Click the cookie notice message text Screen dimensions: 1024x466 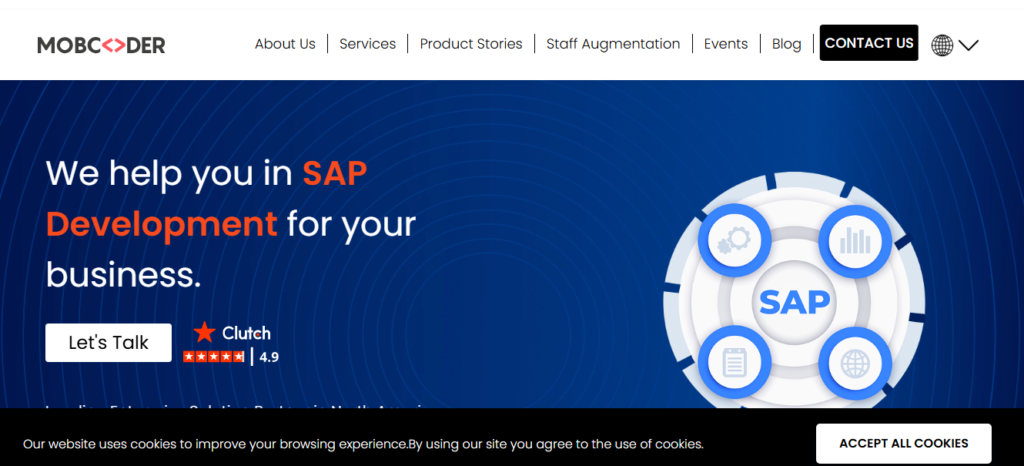pyautogui.click(x=363, y=444)
